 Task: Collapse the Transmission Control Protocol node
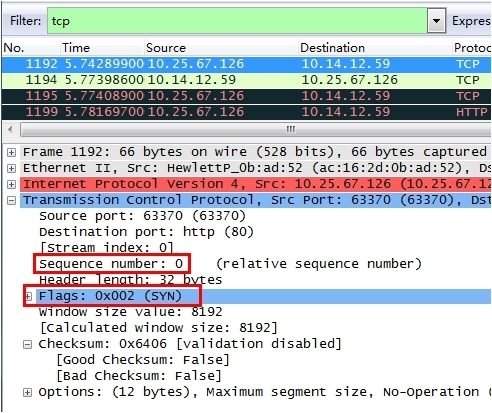pyautogui.click(x=11, y=200)
